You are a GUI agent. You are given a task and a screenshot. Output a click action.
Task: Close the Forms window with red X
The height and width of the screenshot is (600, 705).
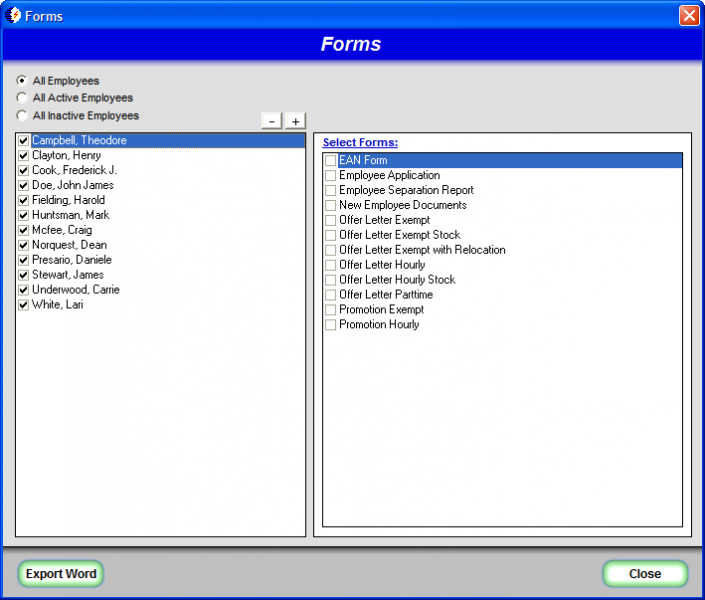click(x=689, y=16)
